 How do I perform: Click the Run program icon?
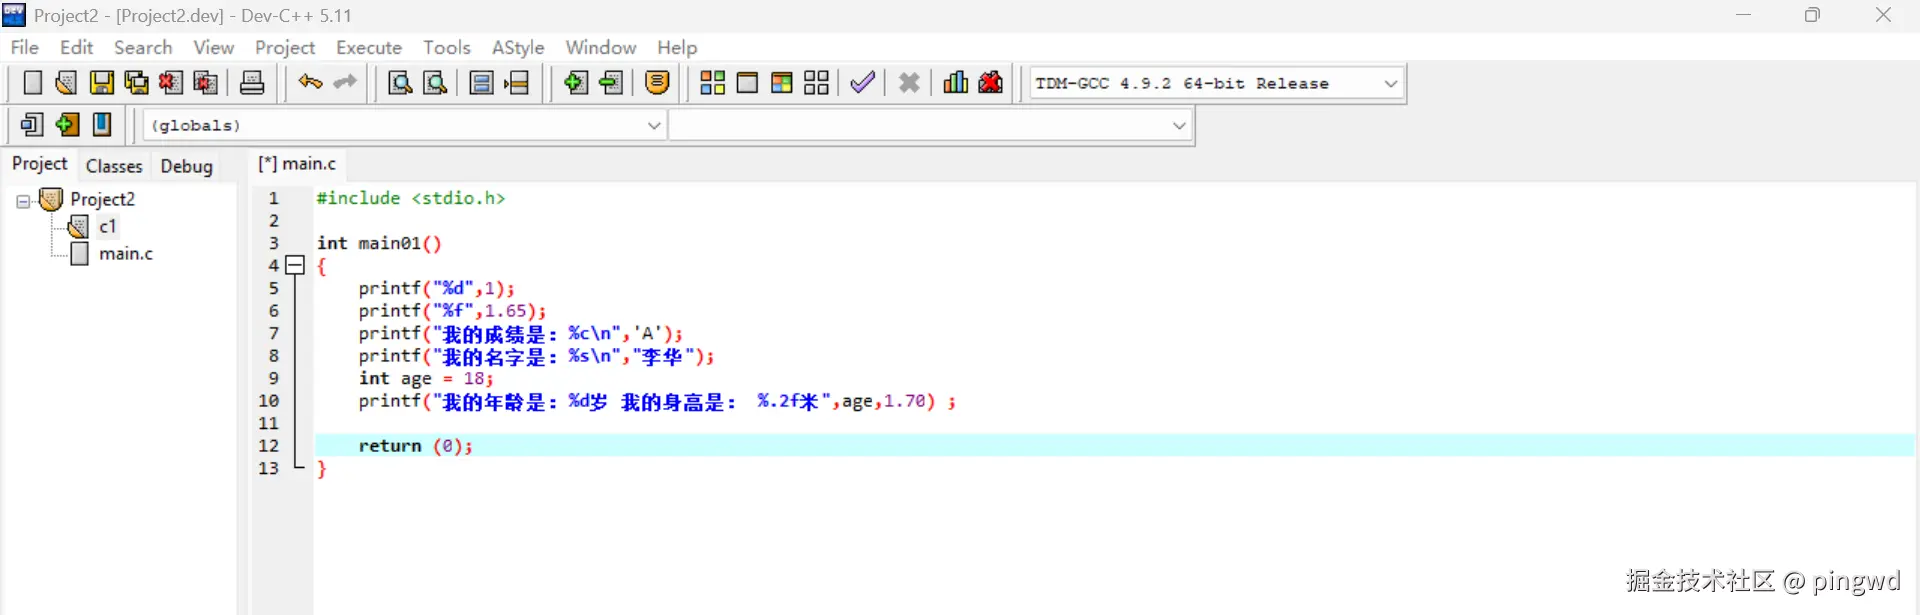pos(747,83)
